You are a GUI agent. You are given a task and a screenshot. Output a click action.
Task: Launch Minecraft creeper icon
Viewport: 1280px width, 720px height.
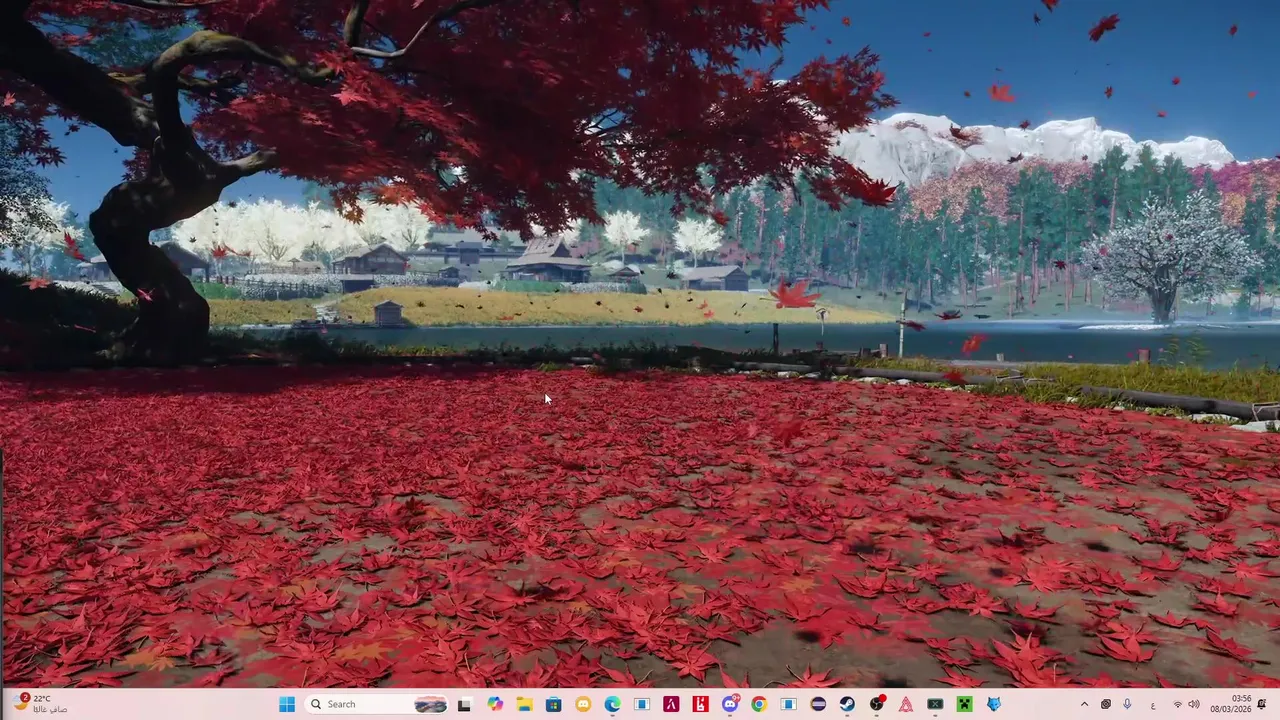(964, 704)
